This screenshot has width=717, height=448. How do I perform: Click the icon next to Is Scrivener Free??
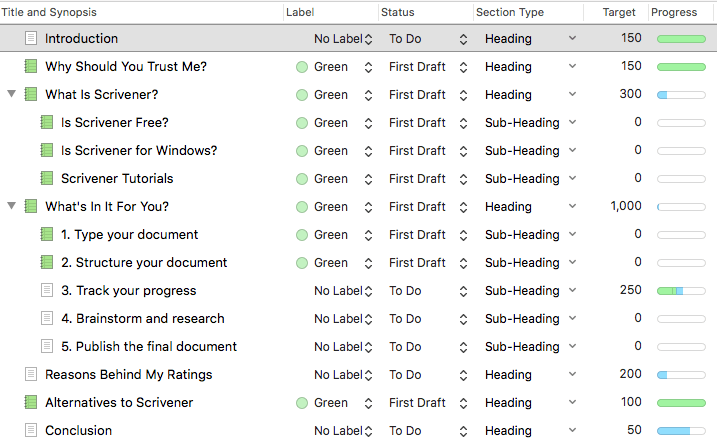(x=47, y=122)
